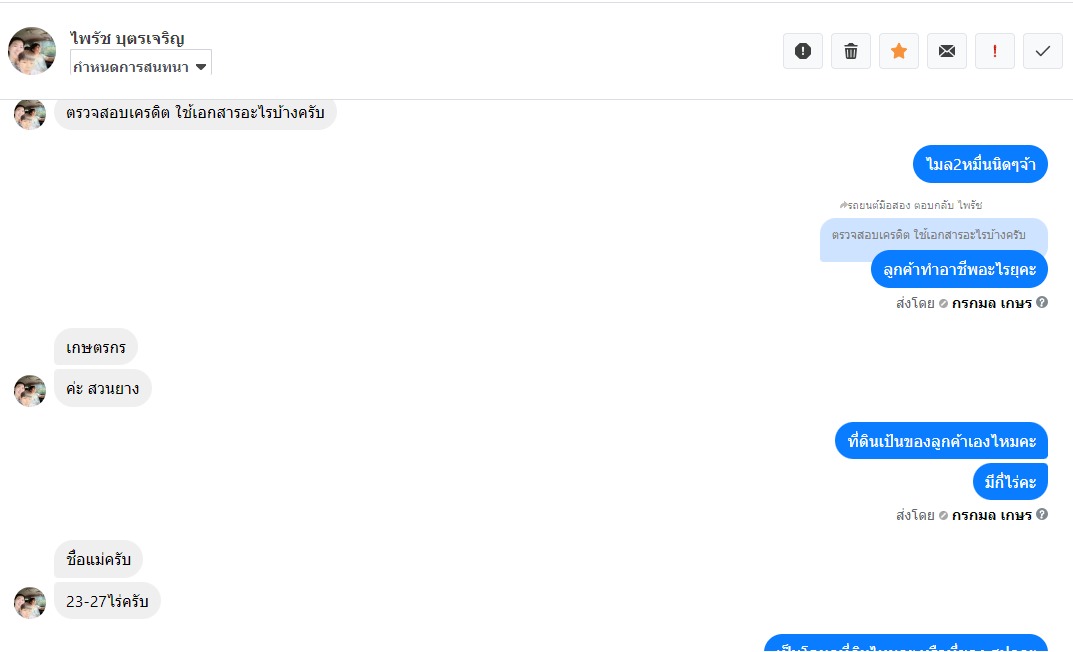Open help icon beside second กรกมล เกษร

(x=1042, y=514)
